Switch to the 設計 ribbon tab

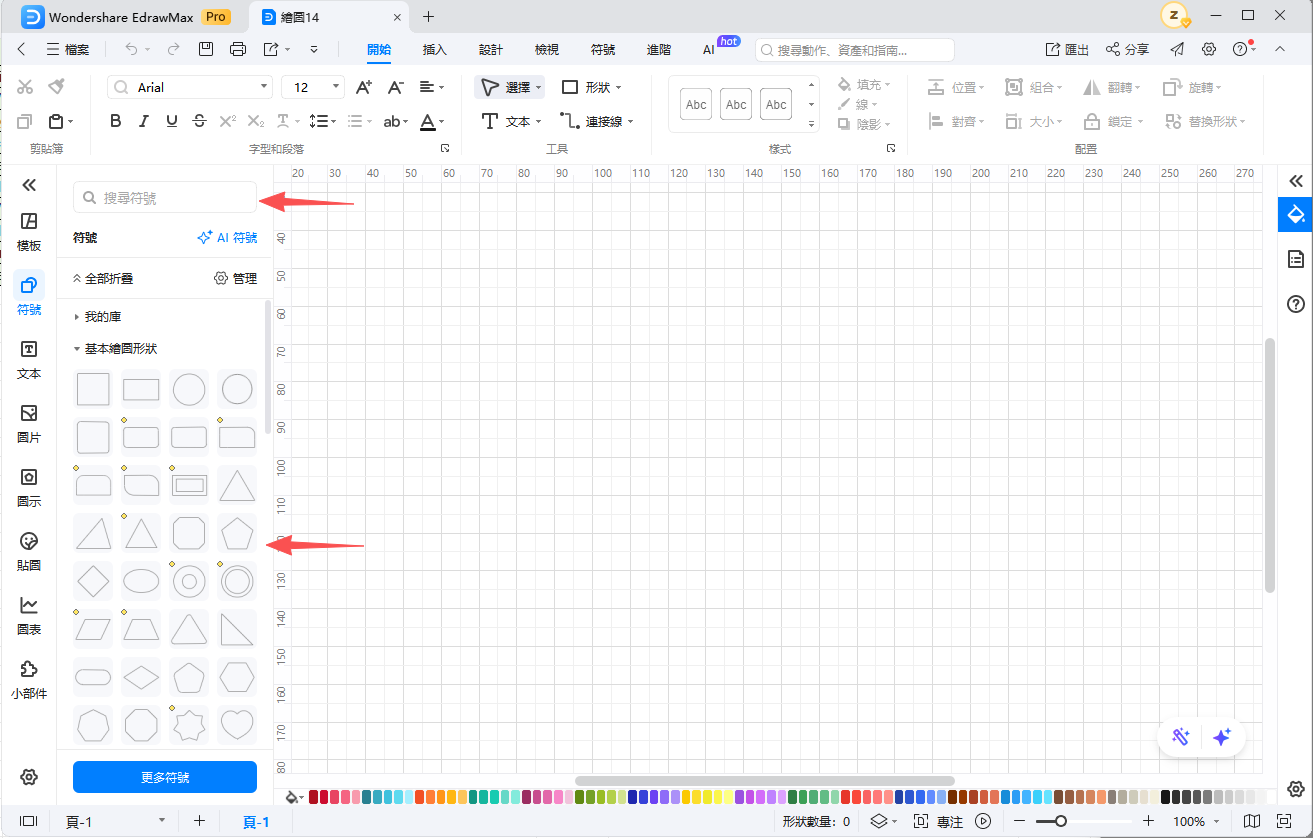click(491, 49)
